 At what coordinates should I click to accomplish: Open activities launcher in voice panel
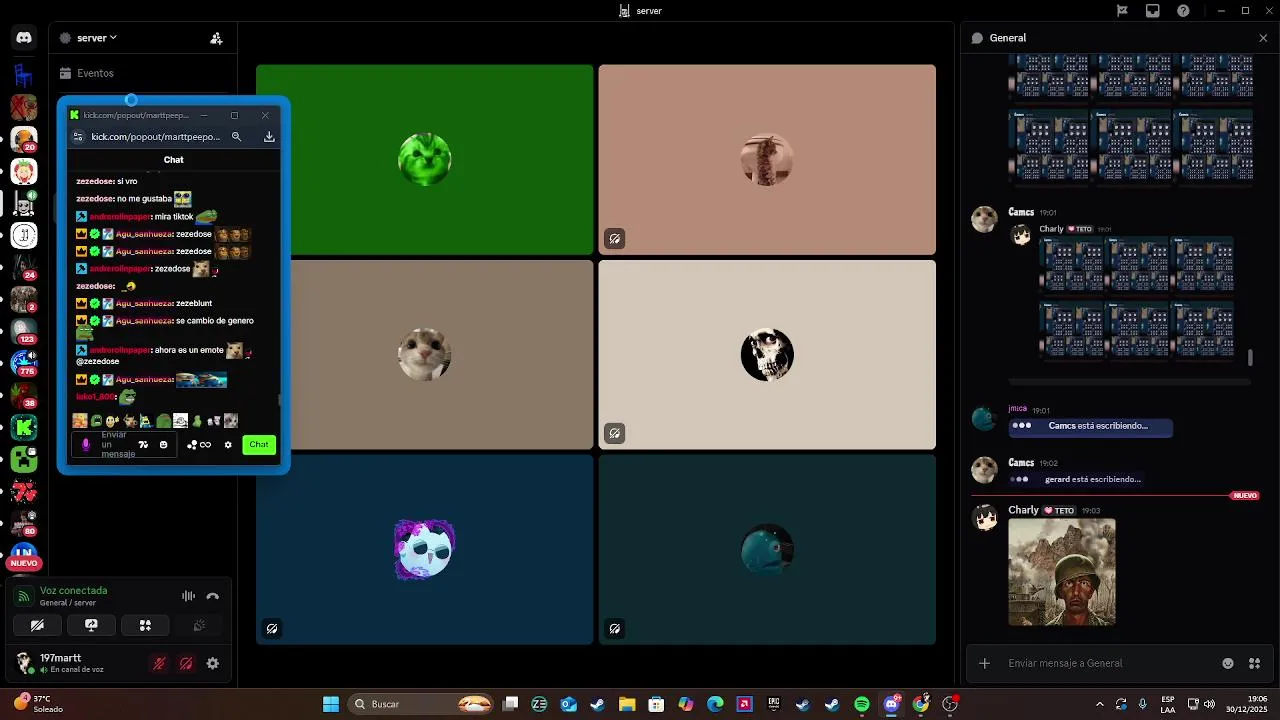coord(145,625)
